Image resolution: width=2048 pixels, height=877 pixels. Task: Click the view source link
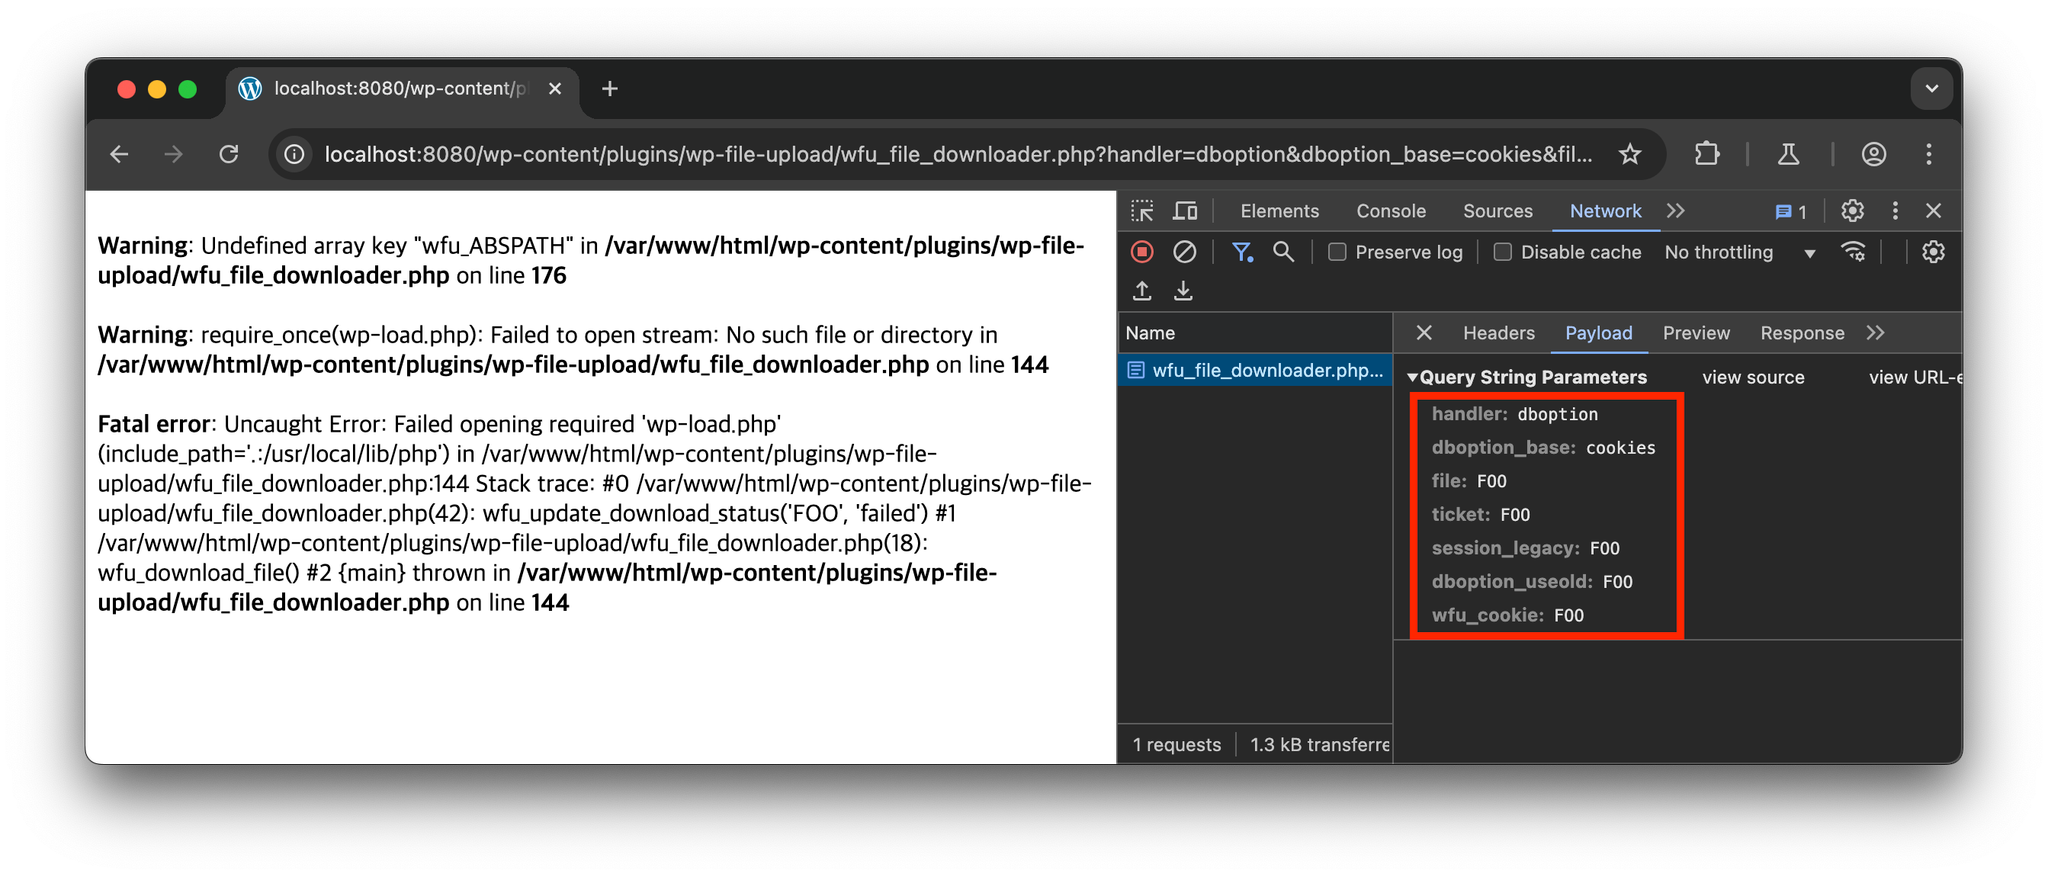click(1753, 377)
